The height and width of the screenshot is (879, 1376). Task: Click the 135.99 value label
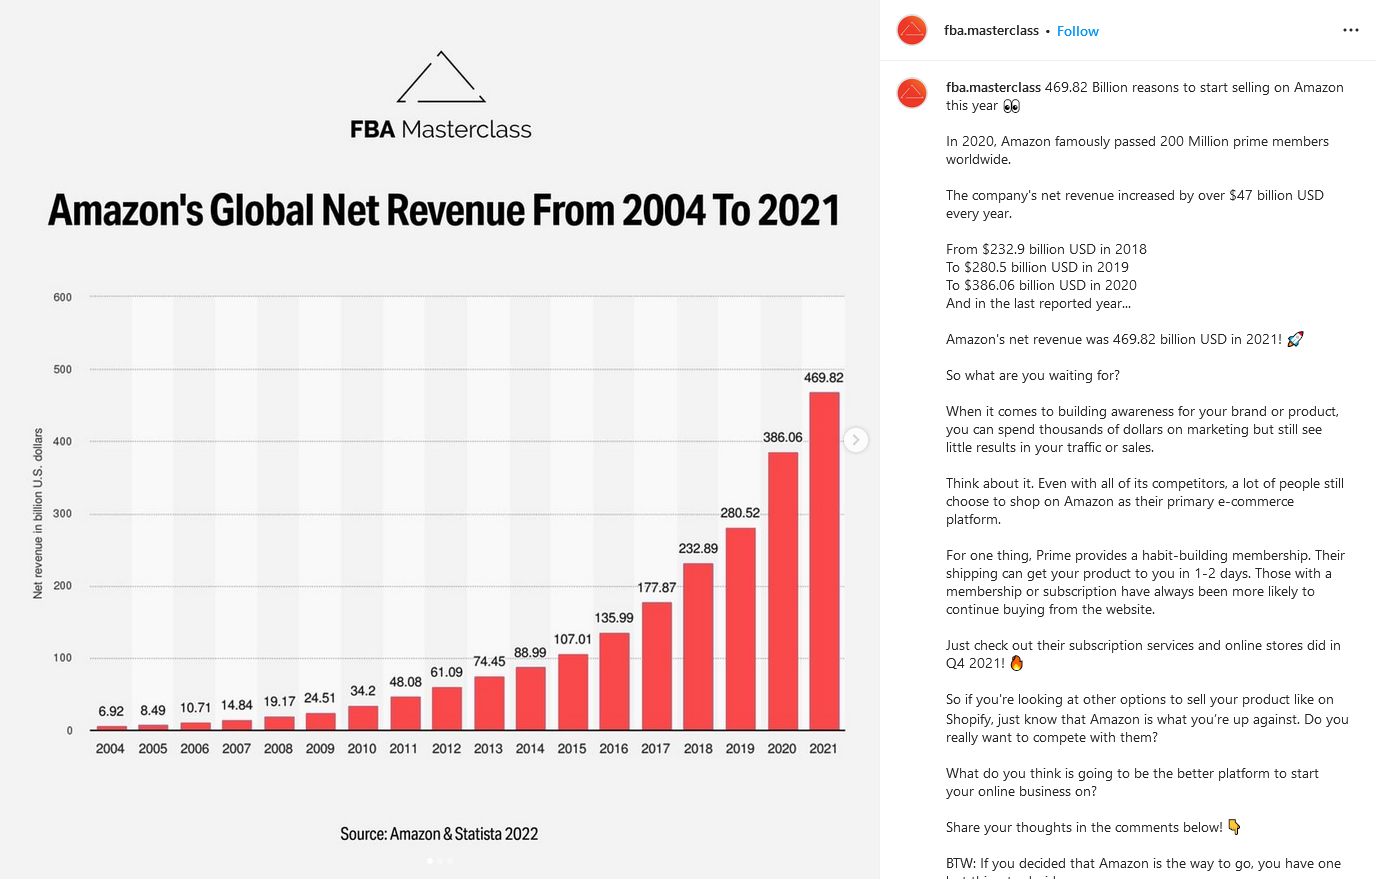tap(614, 618)
